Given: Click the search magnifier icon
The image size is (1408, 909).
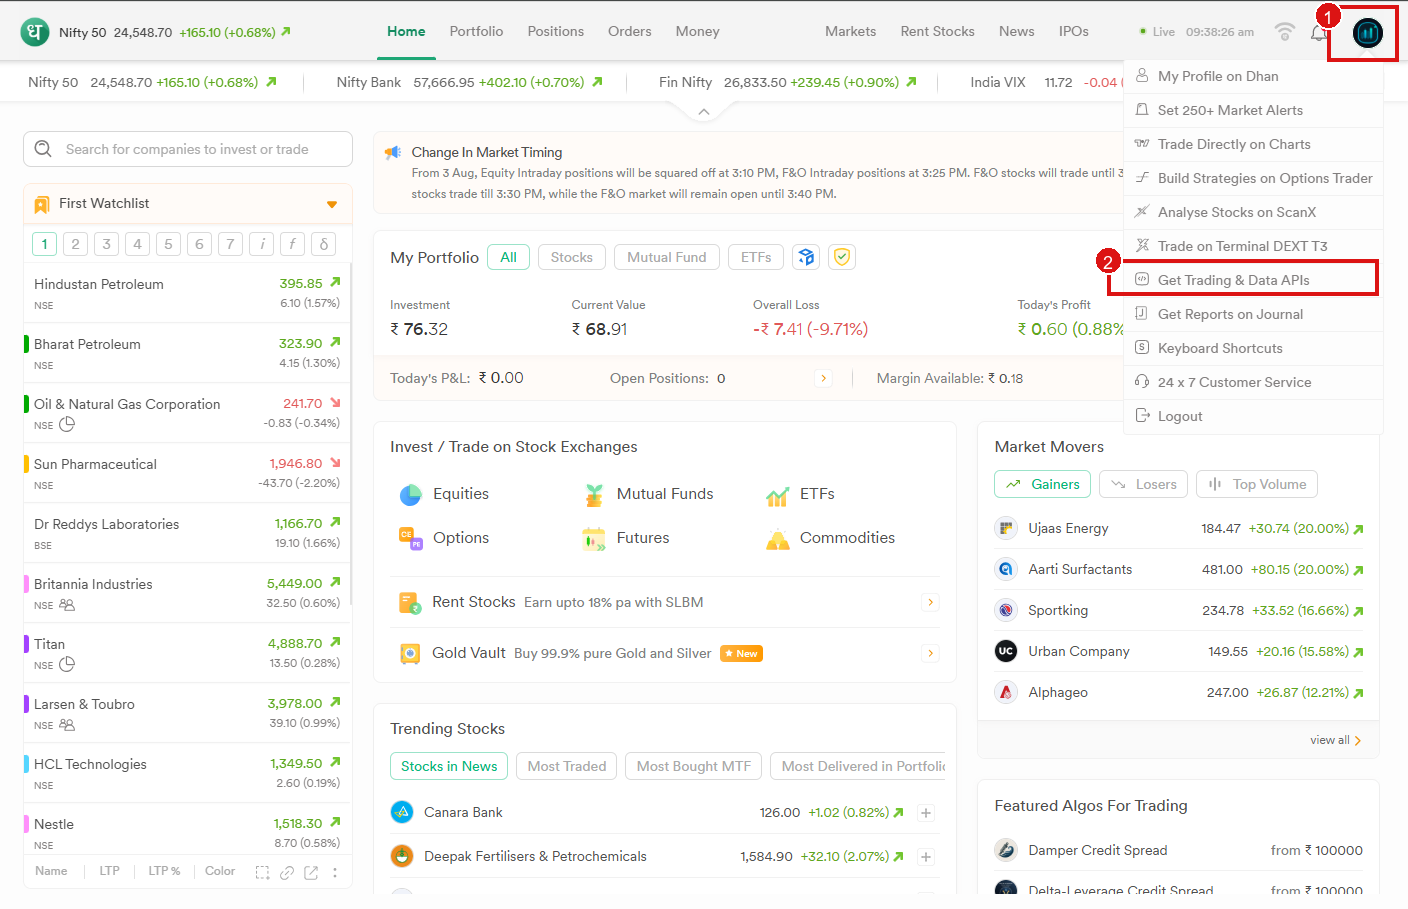Looking at the screenshot, I should click(x=43, y=149).
